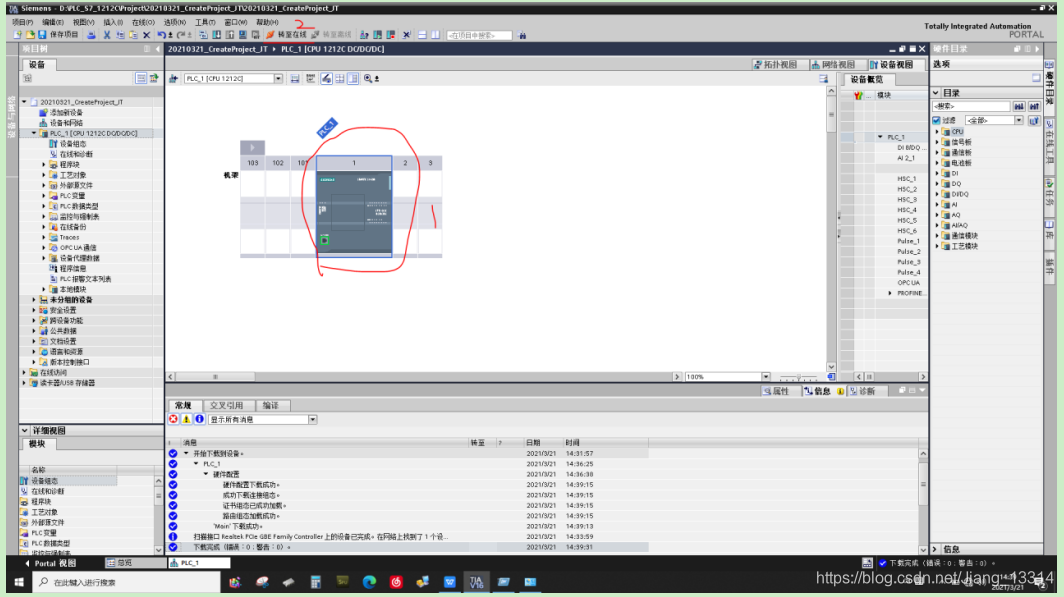
Task: Open the PLC_1 device selector dropdown
Action: tap(278, 79)
